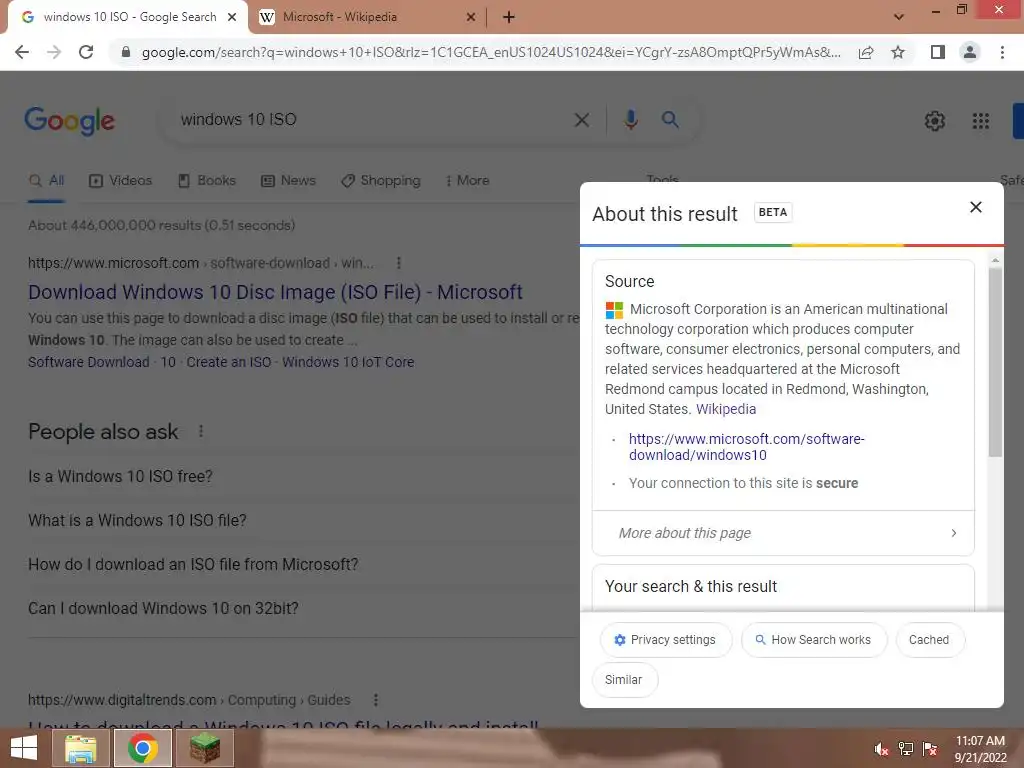Find Similar pages with the Similar button
The height and width of the screenshot is (768, 1024).
624,680
